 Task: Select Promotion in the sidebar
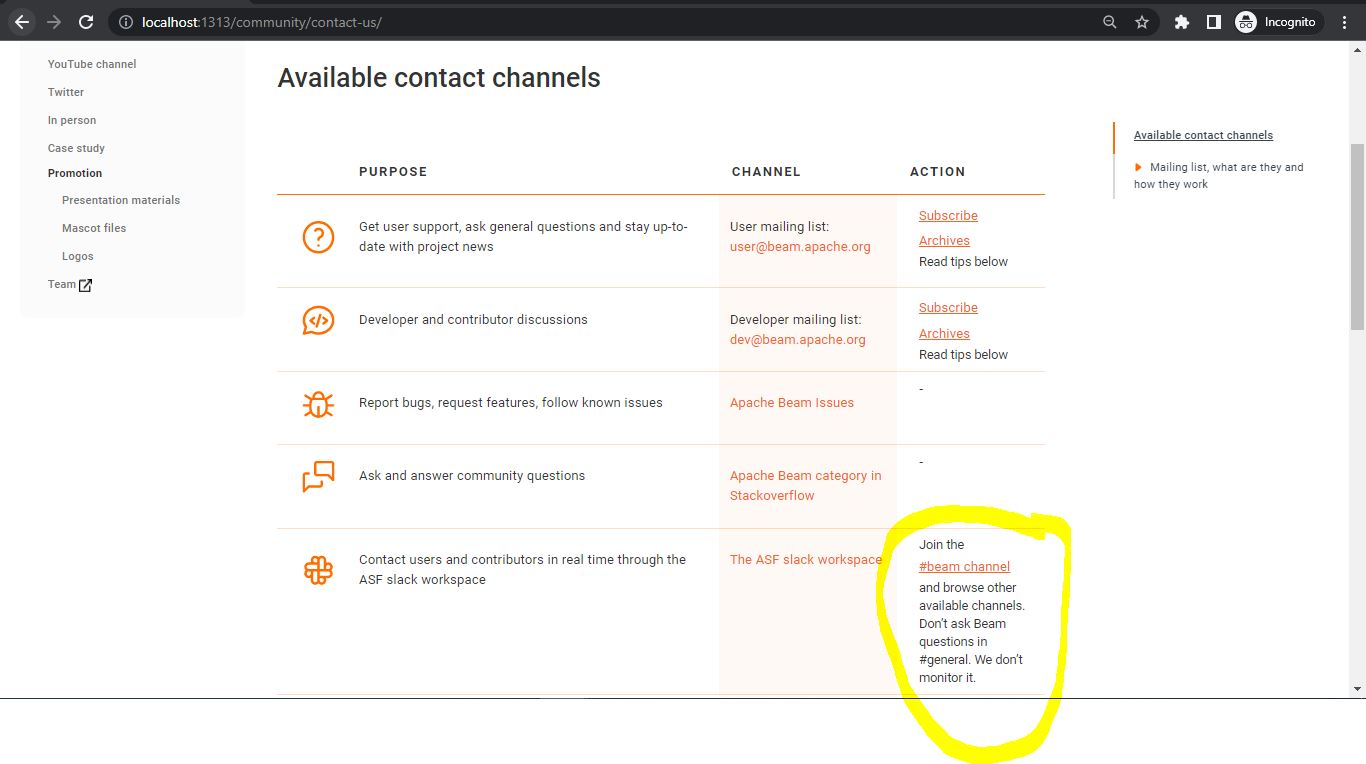(x=75, y=173)
